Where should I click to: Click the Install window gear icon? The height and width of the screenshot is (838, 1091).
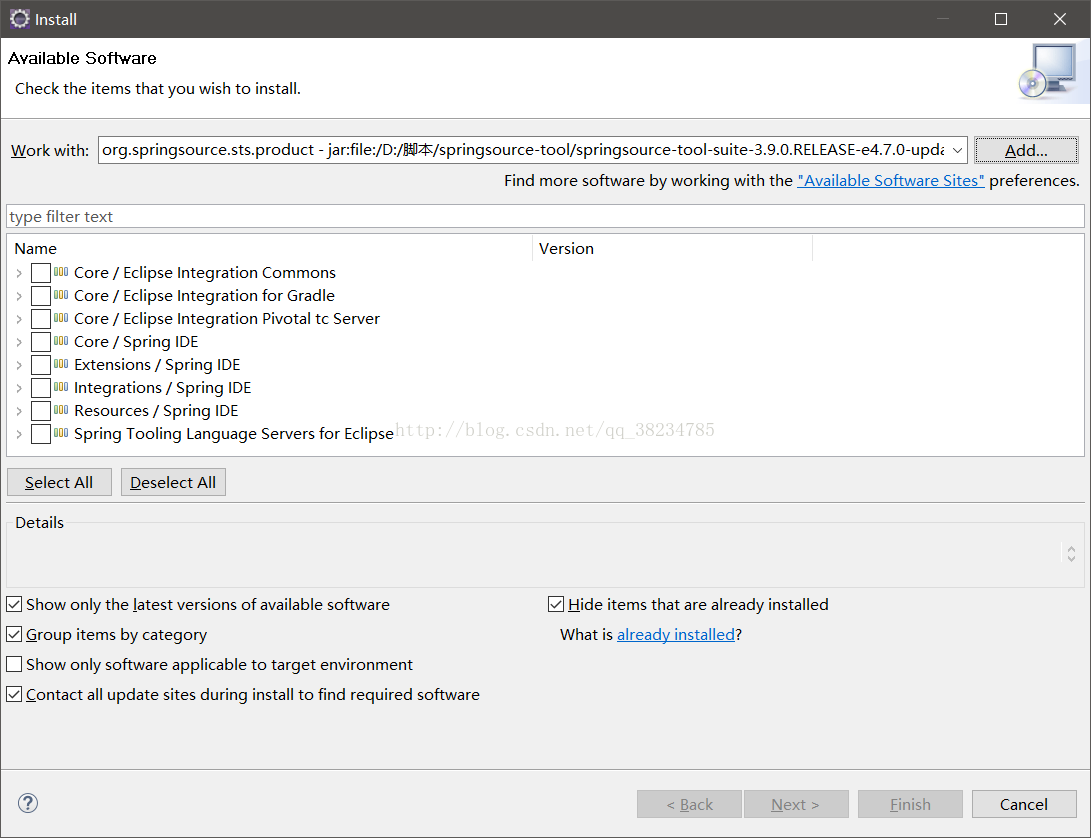(x=19, y=19)
